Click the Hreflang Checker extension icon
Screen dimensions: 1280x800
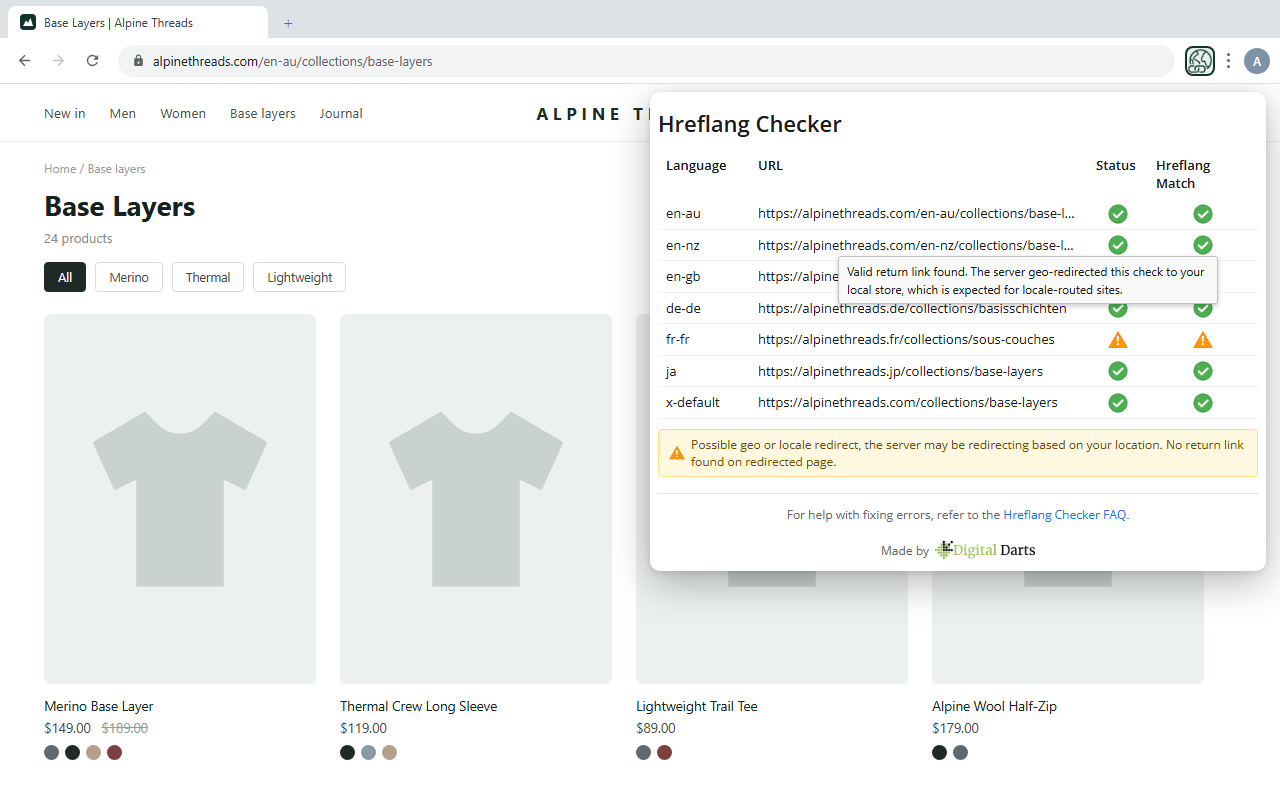click(1200, 61)
